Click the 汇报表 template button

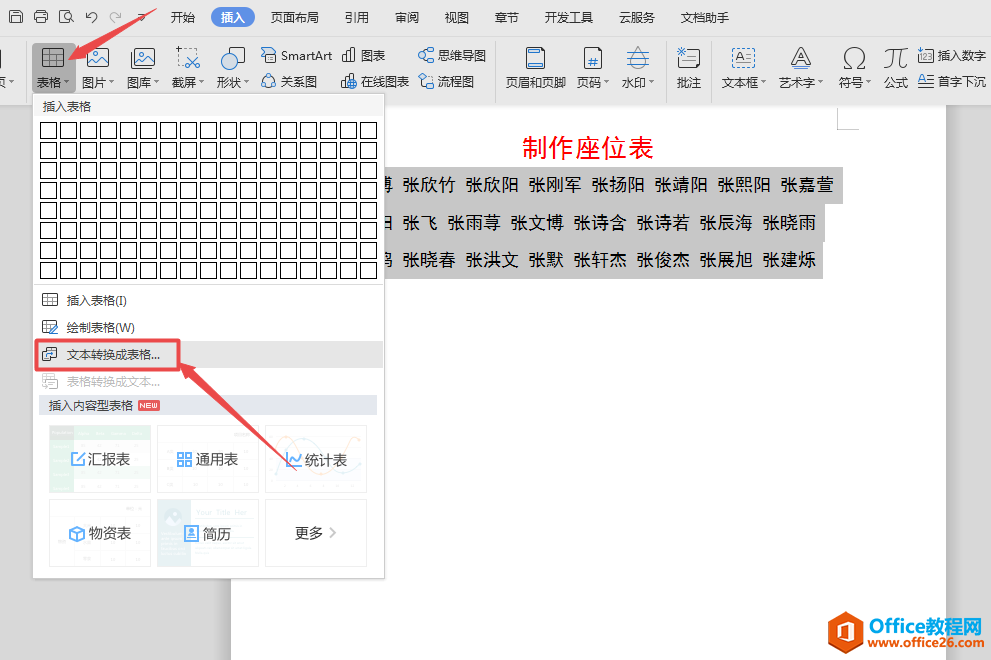(100, 459)
